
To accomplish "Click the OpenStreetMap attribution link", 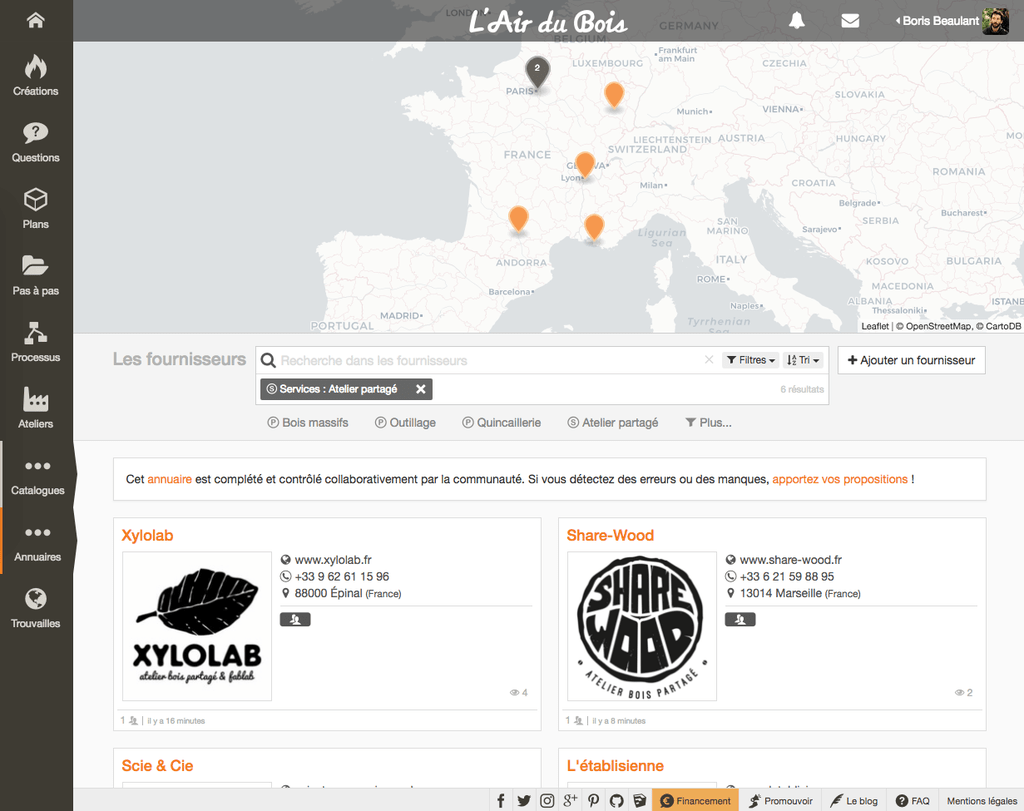I will click(x=938, y=326).
